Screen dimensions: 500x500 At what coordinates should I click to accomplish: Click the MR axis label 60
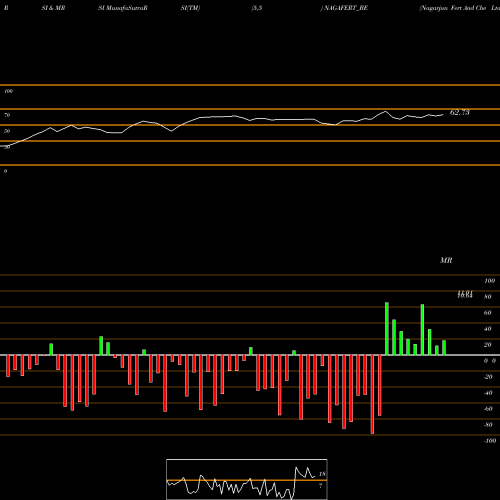[x=488, y=313]
